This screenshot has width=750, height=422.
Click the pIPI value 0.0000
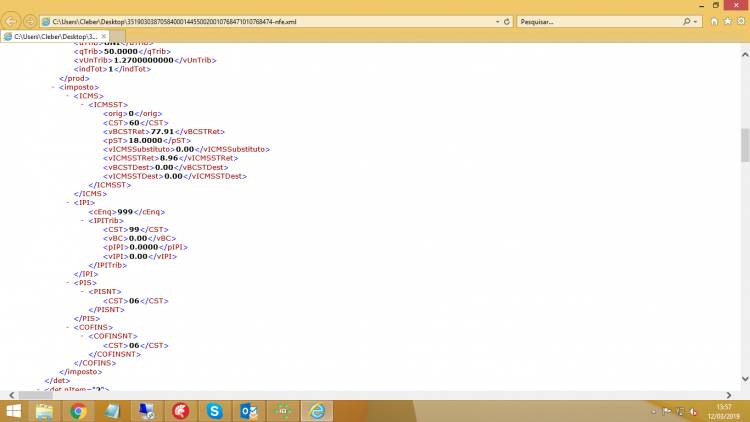[143, 247]
